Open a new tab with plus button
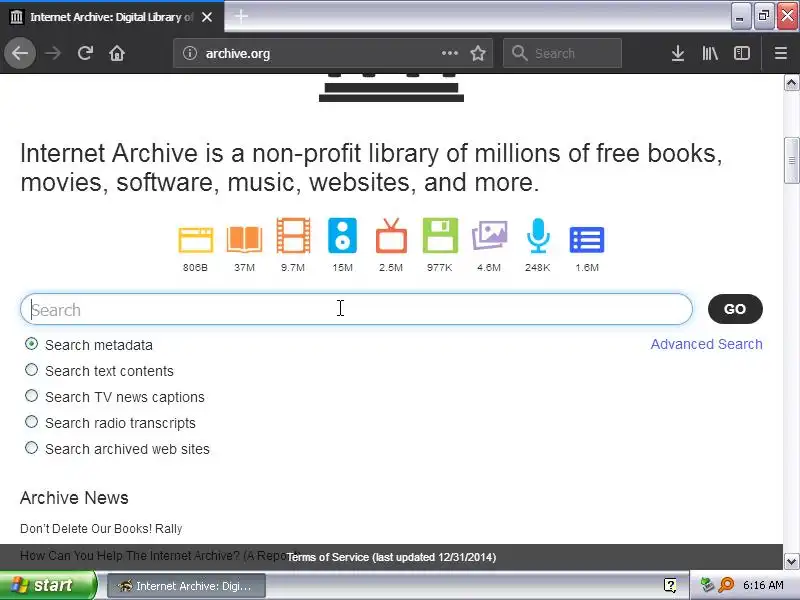Viewport: 800px width, 600px height. pos(241,16)
